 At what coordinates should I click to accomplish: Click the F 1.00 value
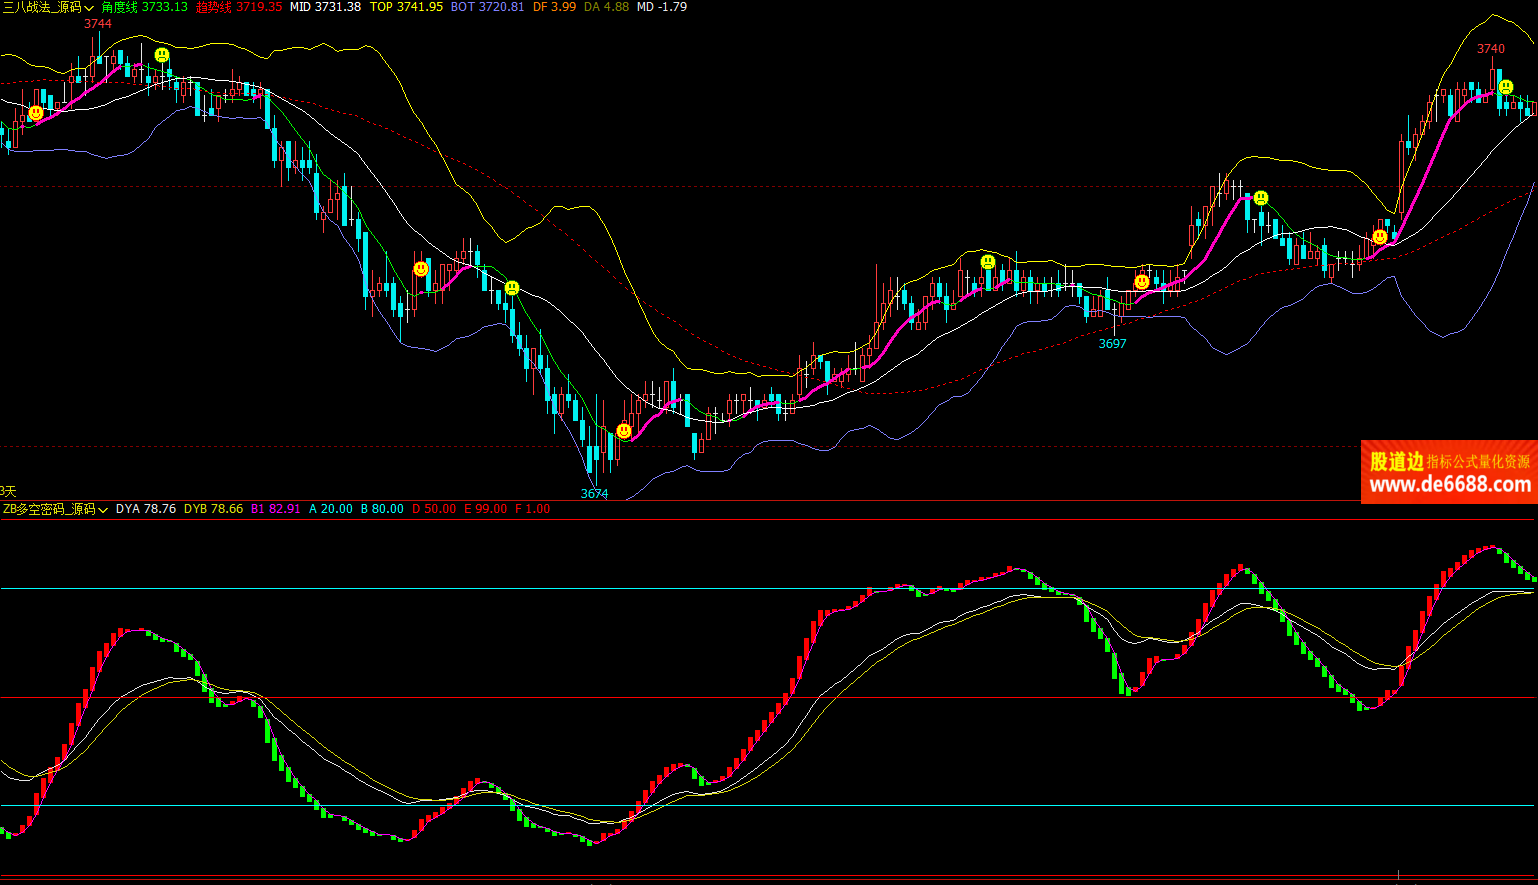click(x=532, y=509)
